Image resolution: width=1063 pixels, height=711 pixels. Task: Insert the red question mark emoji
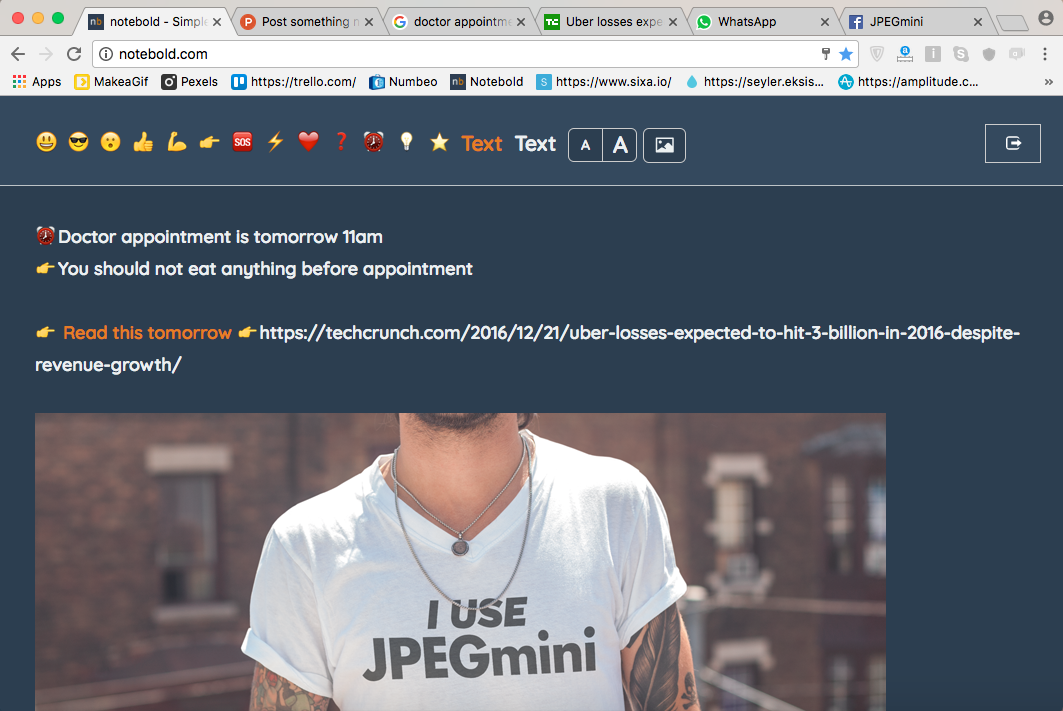(341, 142)
